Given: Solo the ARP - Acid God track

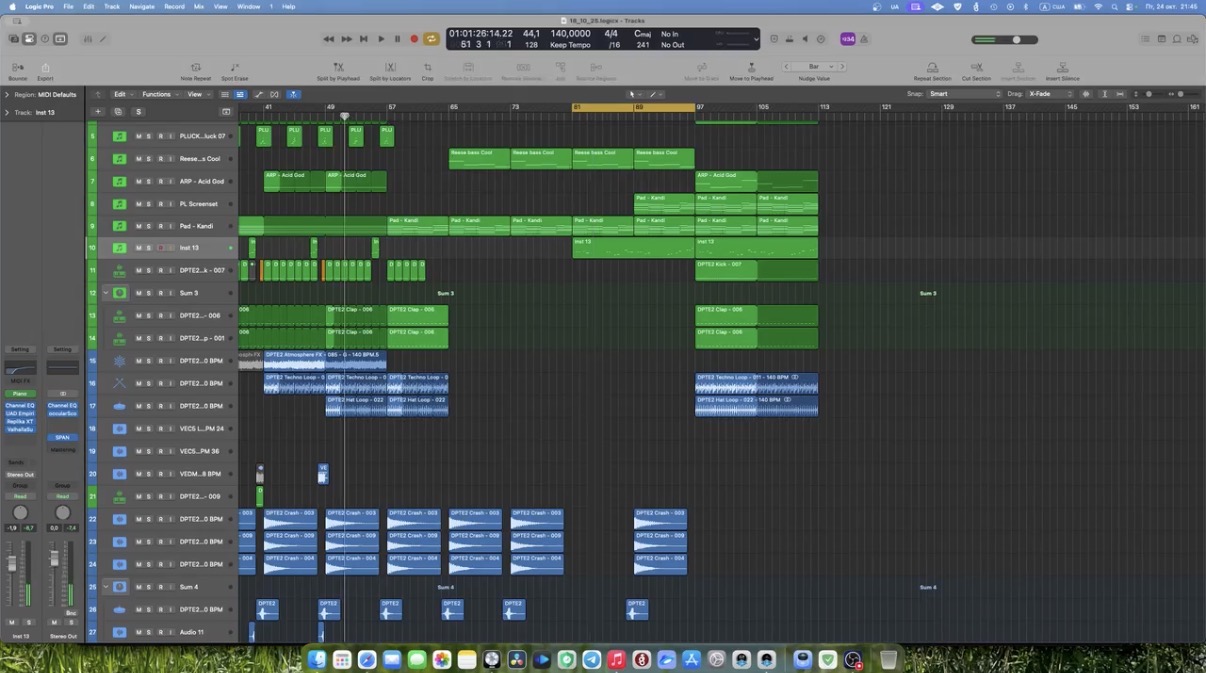Looking at the screenshot, I should pyautogui.click(x=149, y=181).
